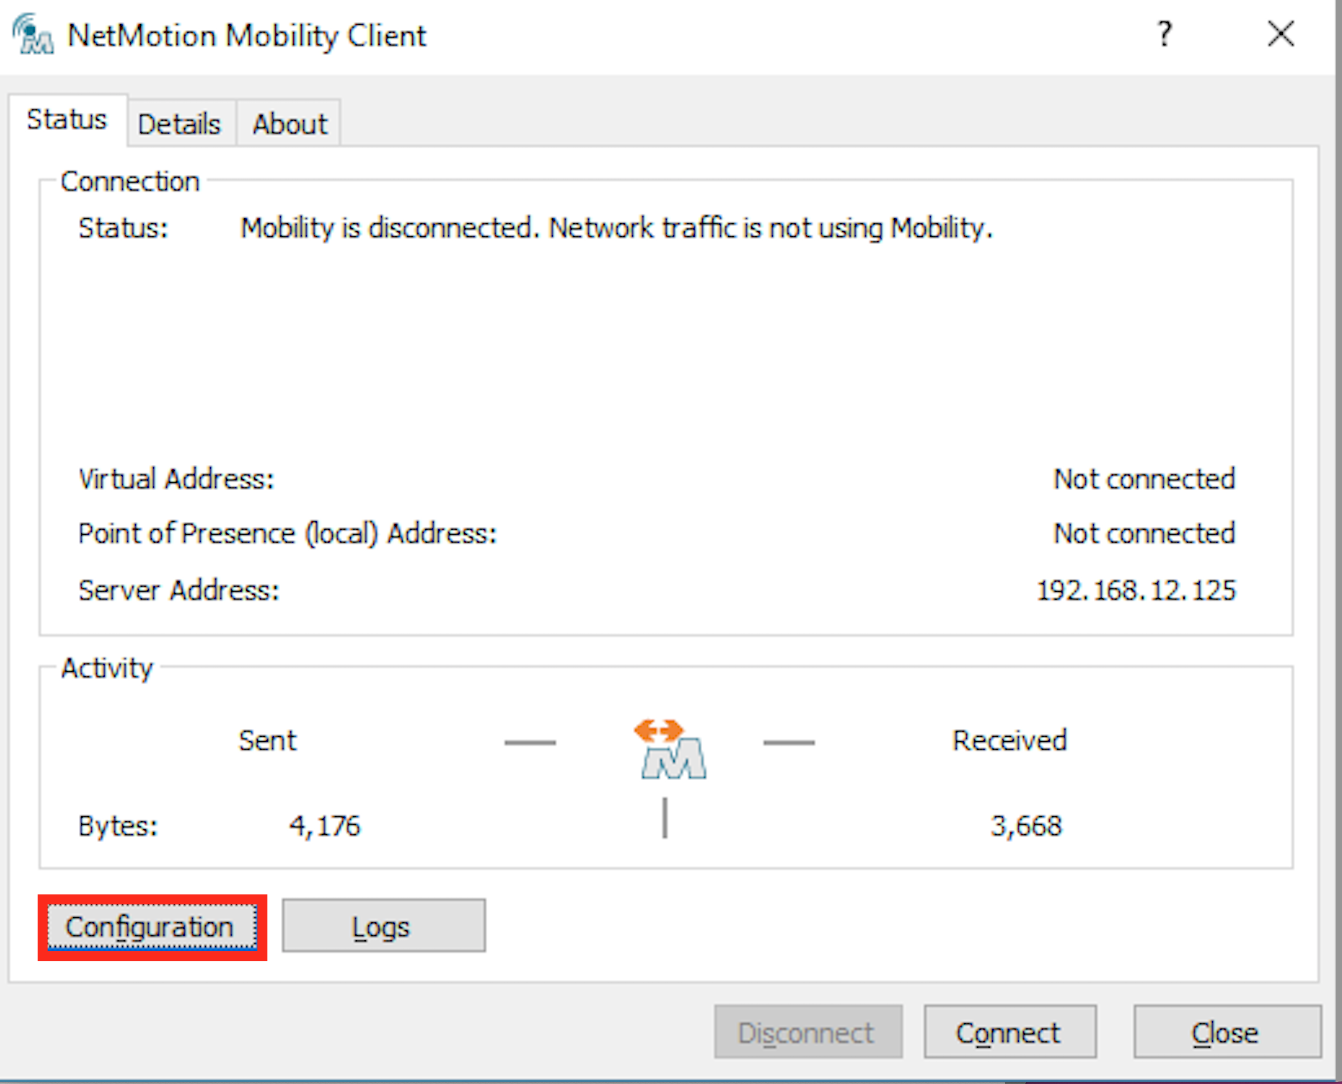Click the question mark help icon
The image size is (1342, 1084).
coord(1164,35)
